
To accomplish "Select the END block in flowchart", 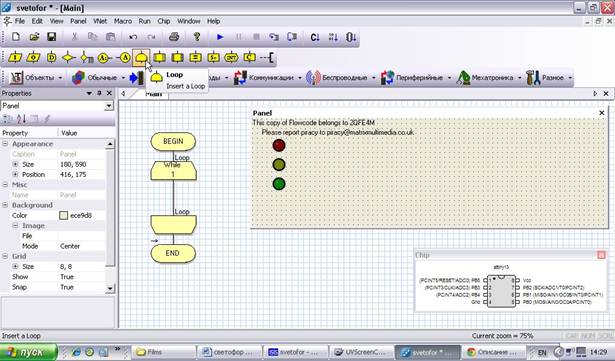I will point(173,253).
